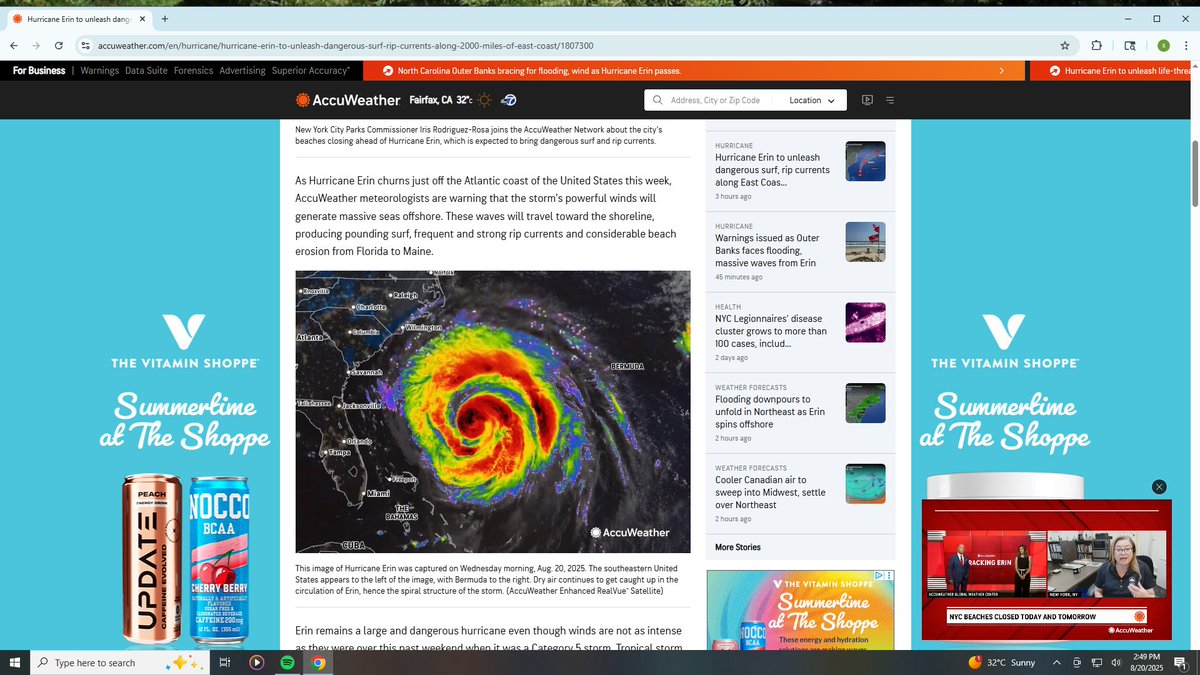Click the More Stories heading
Image resolution: width=1200 pixels, height=675 pixels.
pos(738,547)
